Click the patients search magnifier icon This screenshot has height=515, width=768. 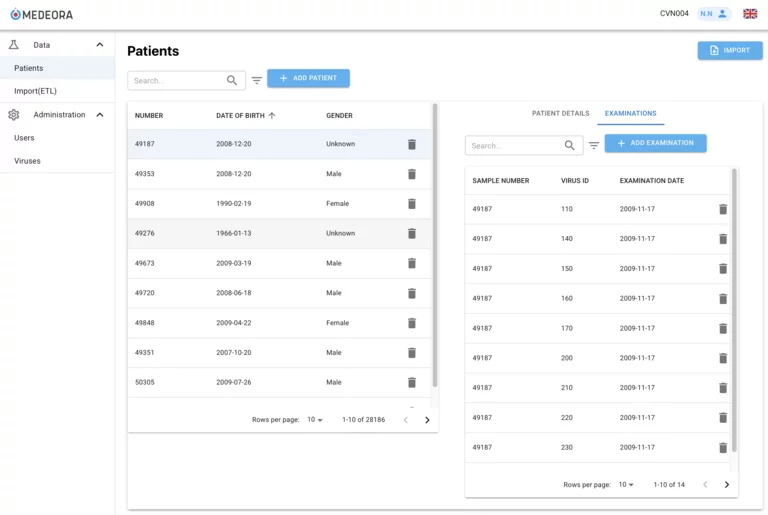click(232, 80)
